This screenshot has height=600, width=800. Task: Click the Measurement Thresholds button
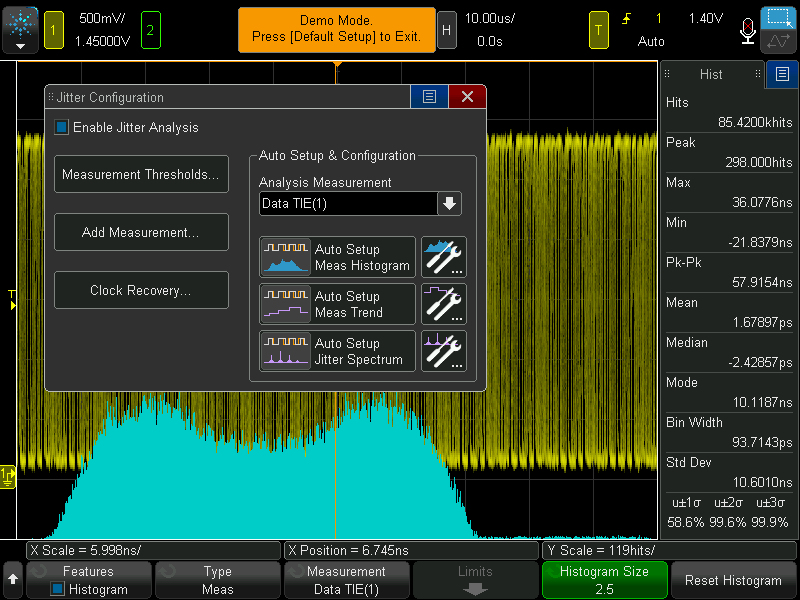[141, 174]
